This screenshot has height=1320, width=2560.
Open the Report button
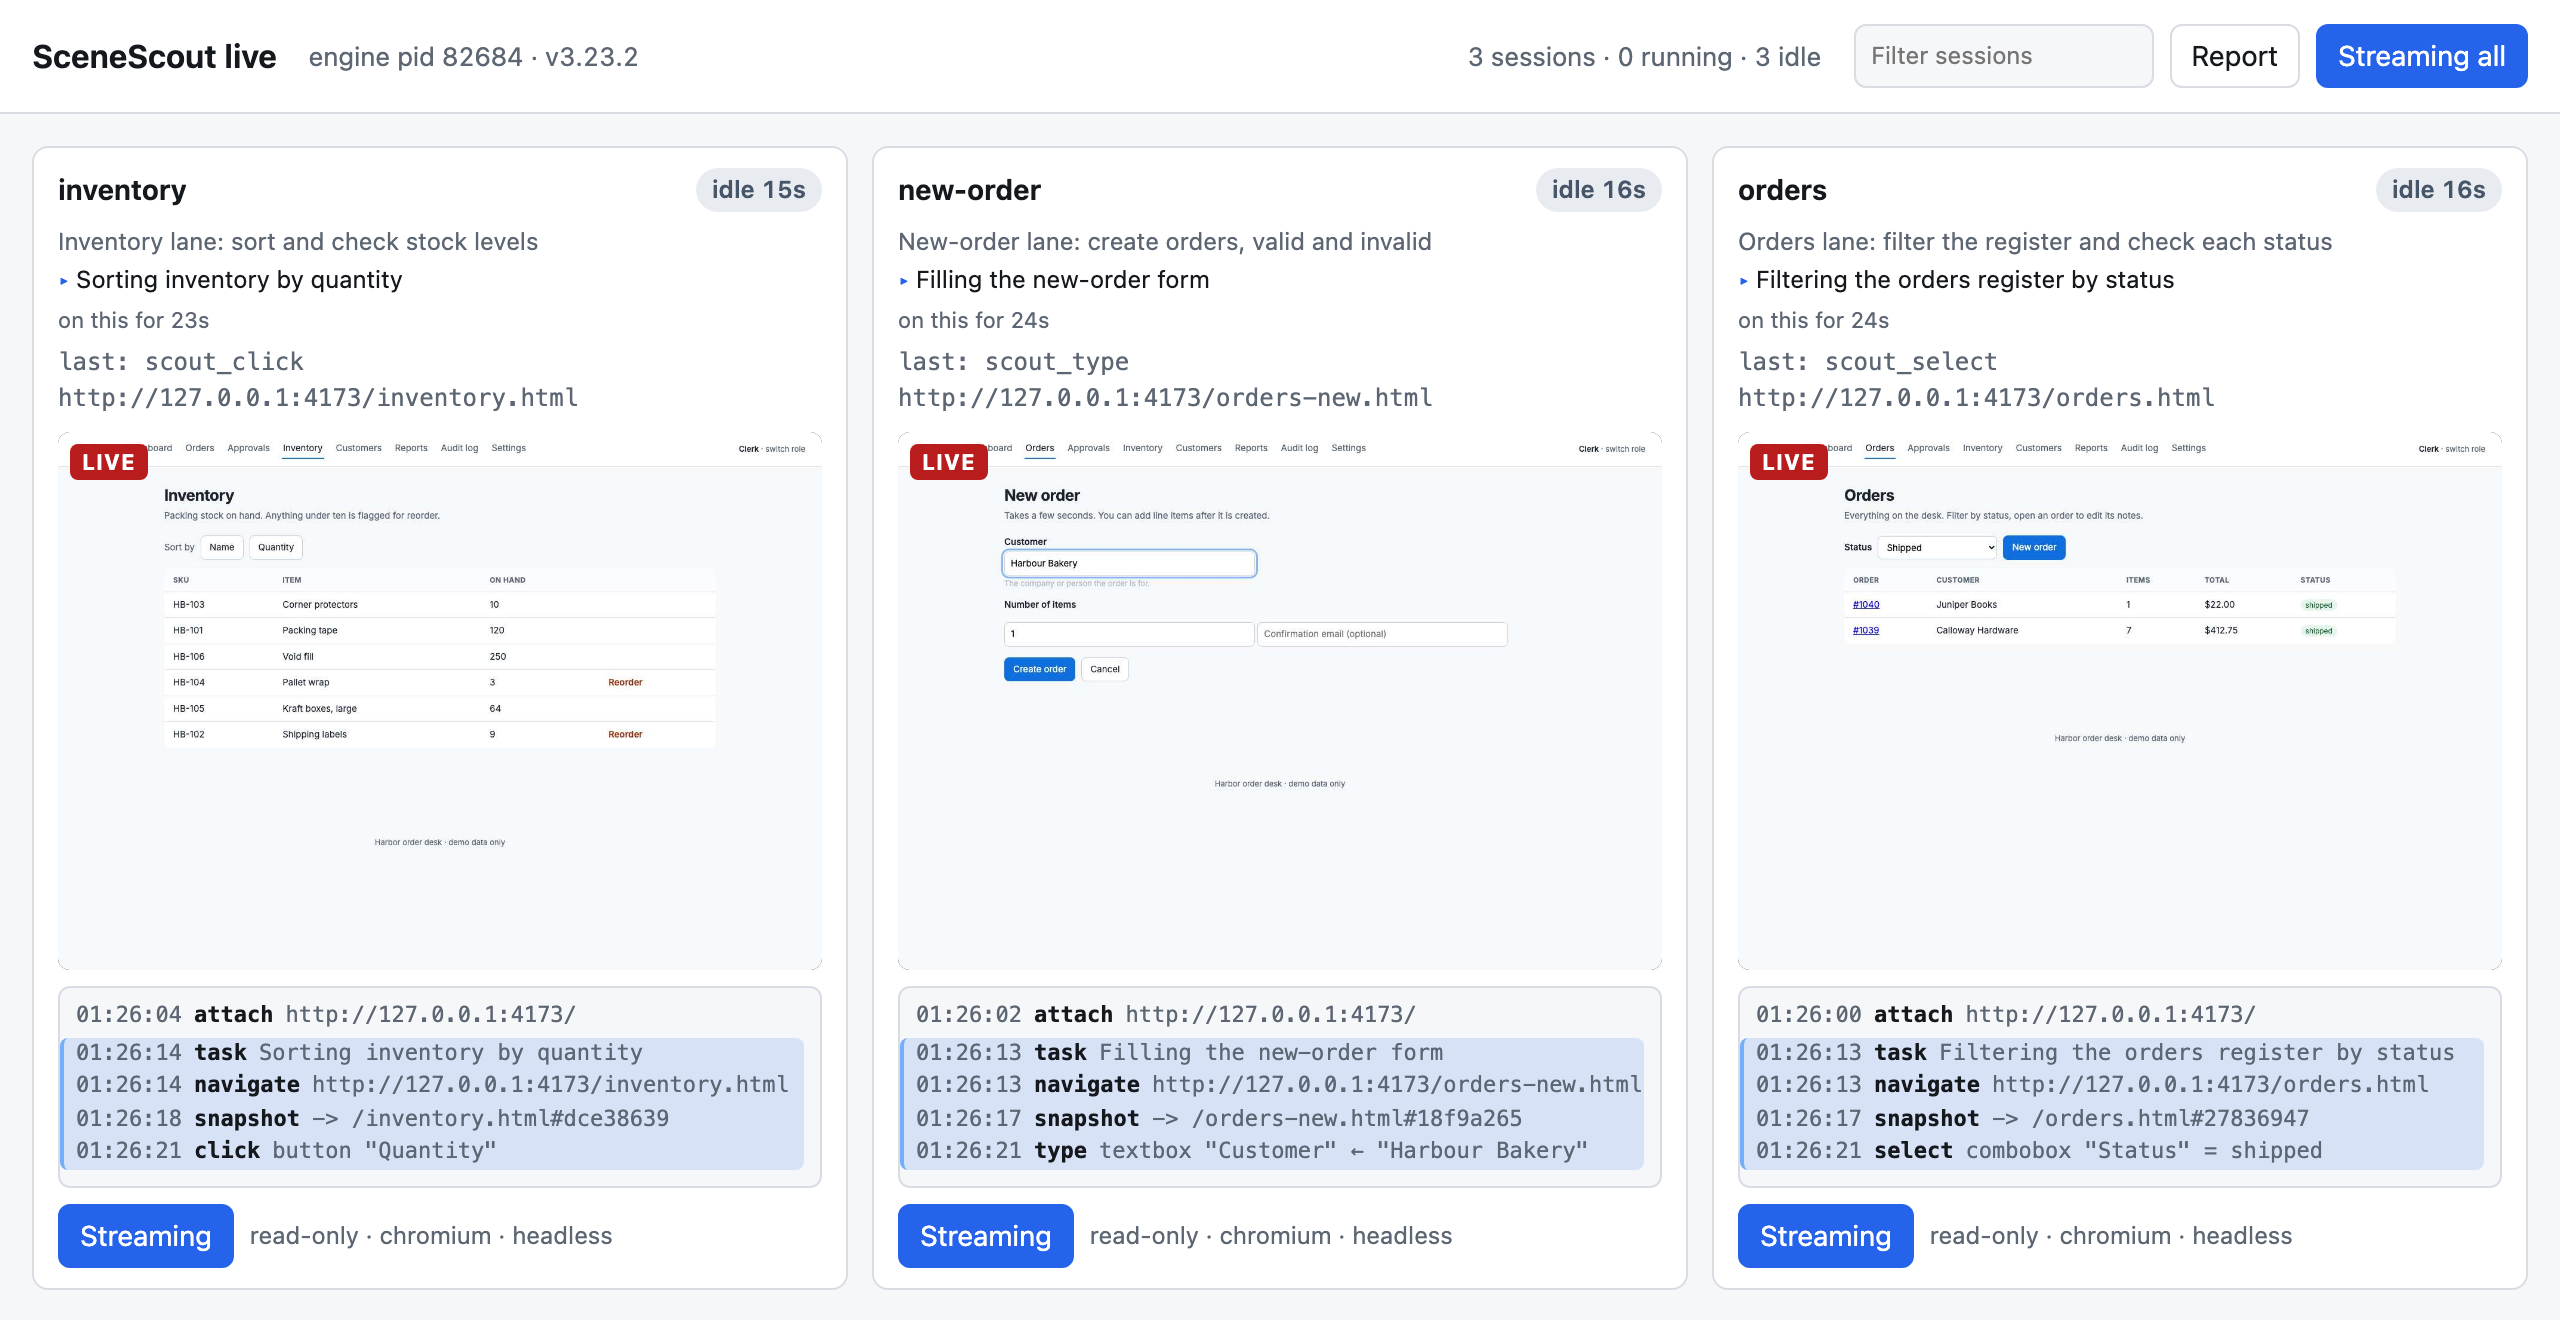(x=2234, y=56)
